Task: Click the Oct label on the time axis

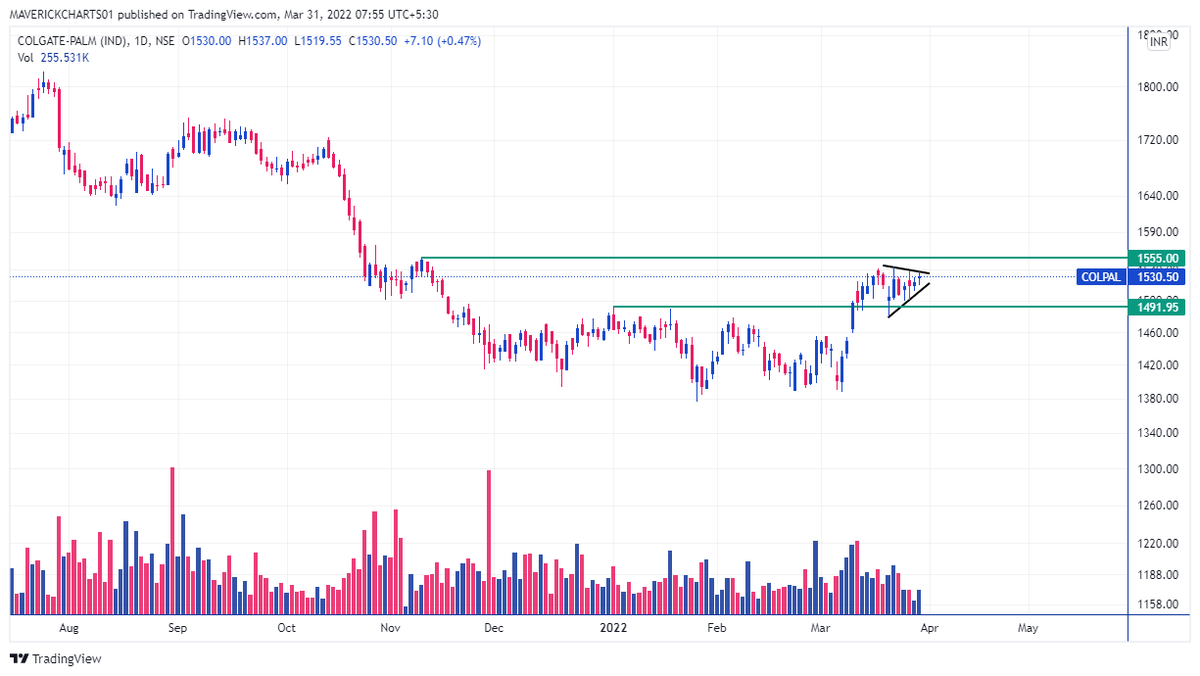Action: pyautogui.click(x=287, y=629)
